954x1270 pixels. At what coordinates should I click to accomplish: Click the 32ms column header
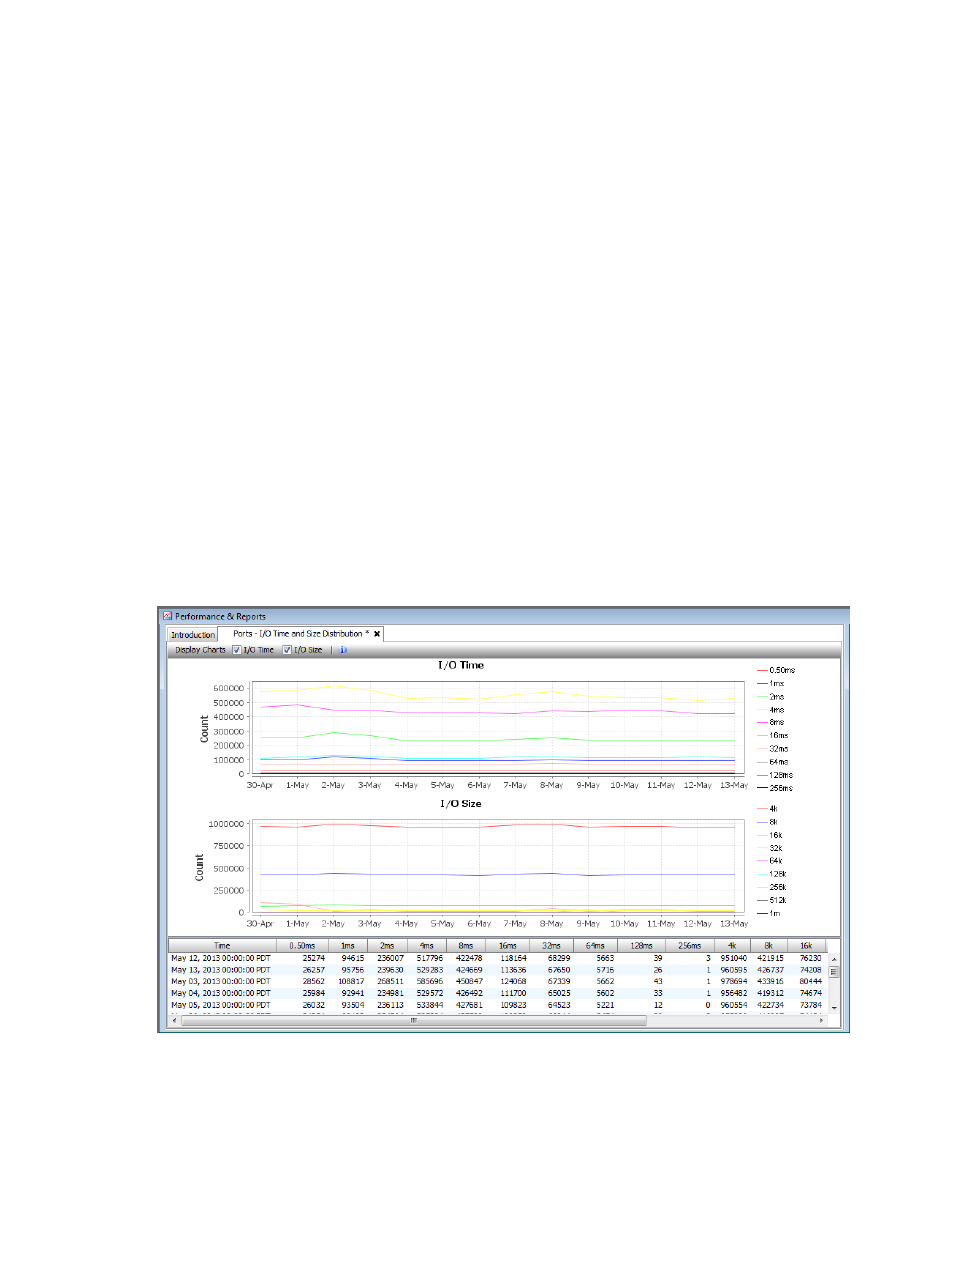tap(551, 945)
